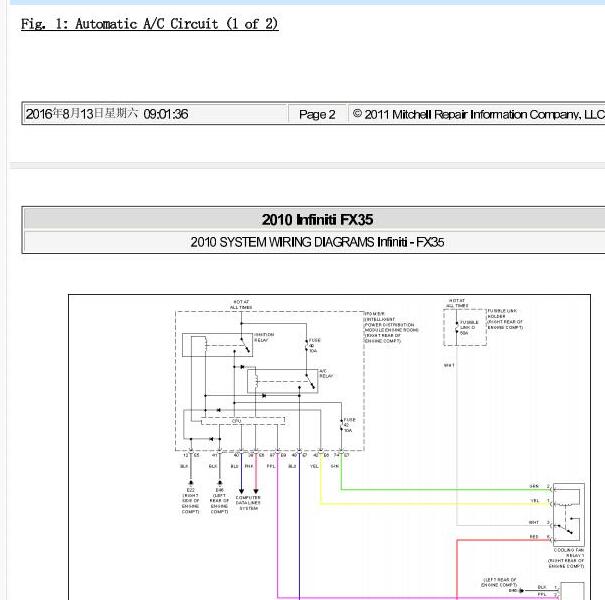Click the date text '2016年8月13日星期六 09:01:36'
605x600 pixels.
coord(107,114)
